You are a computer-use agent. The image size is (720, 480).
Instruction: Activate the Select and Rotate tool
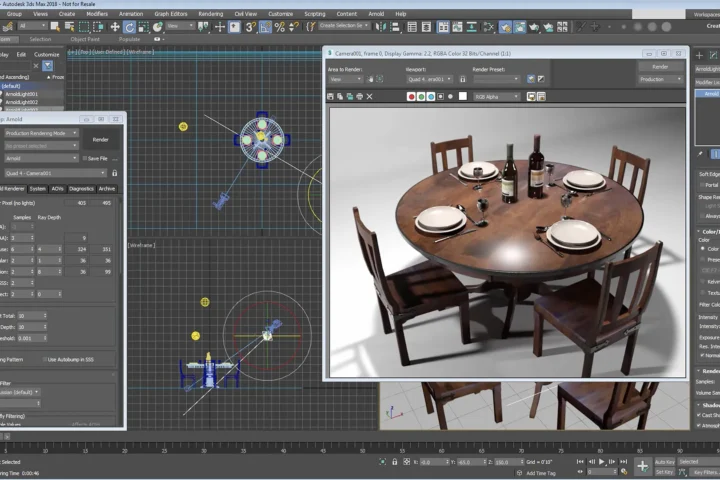point(129,28)
